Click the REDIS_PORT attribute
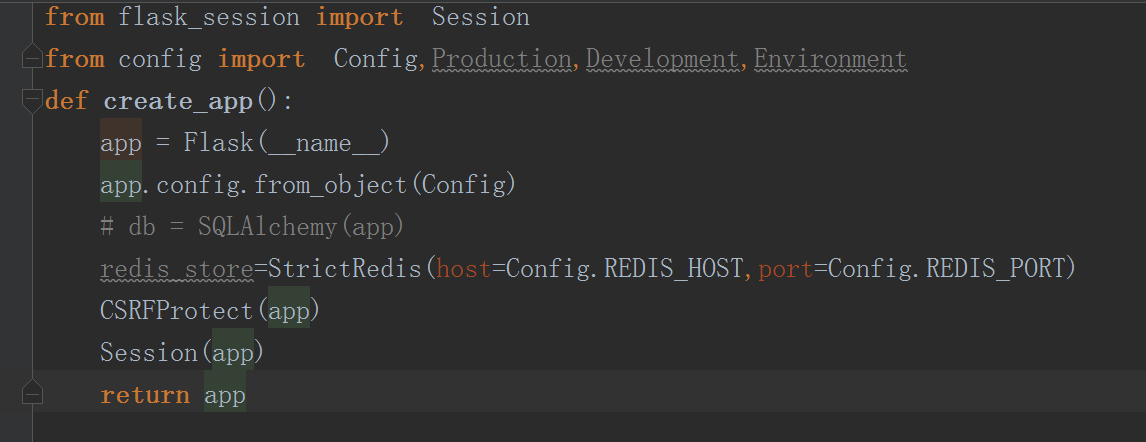 click(997, 269)
